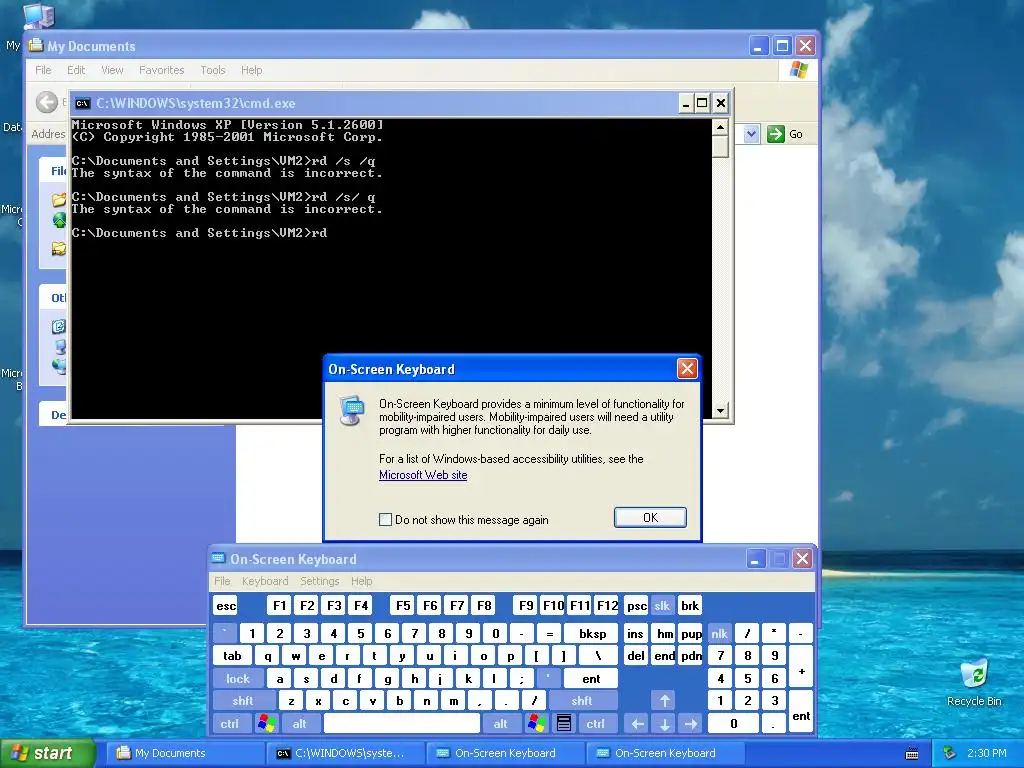Click the letter q key

[x=267, y=656]
